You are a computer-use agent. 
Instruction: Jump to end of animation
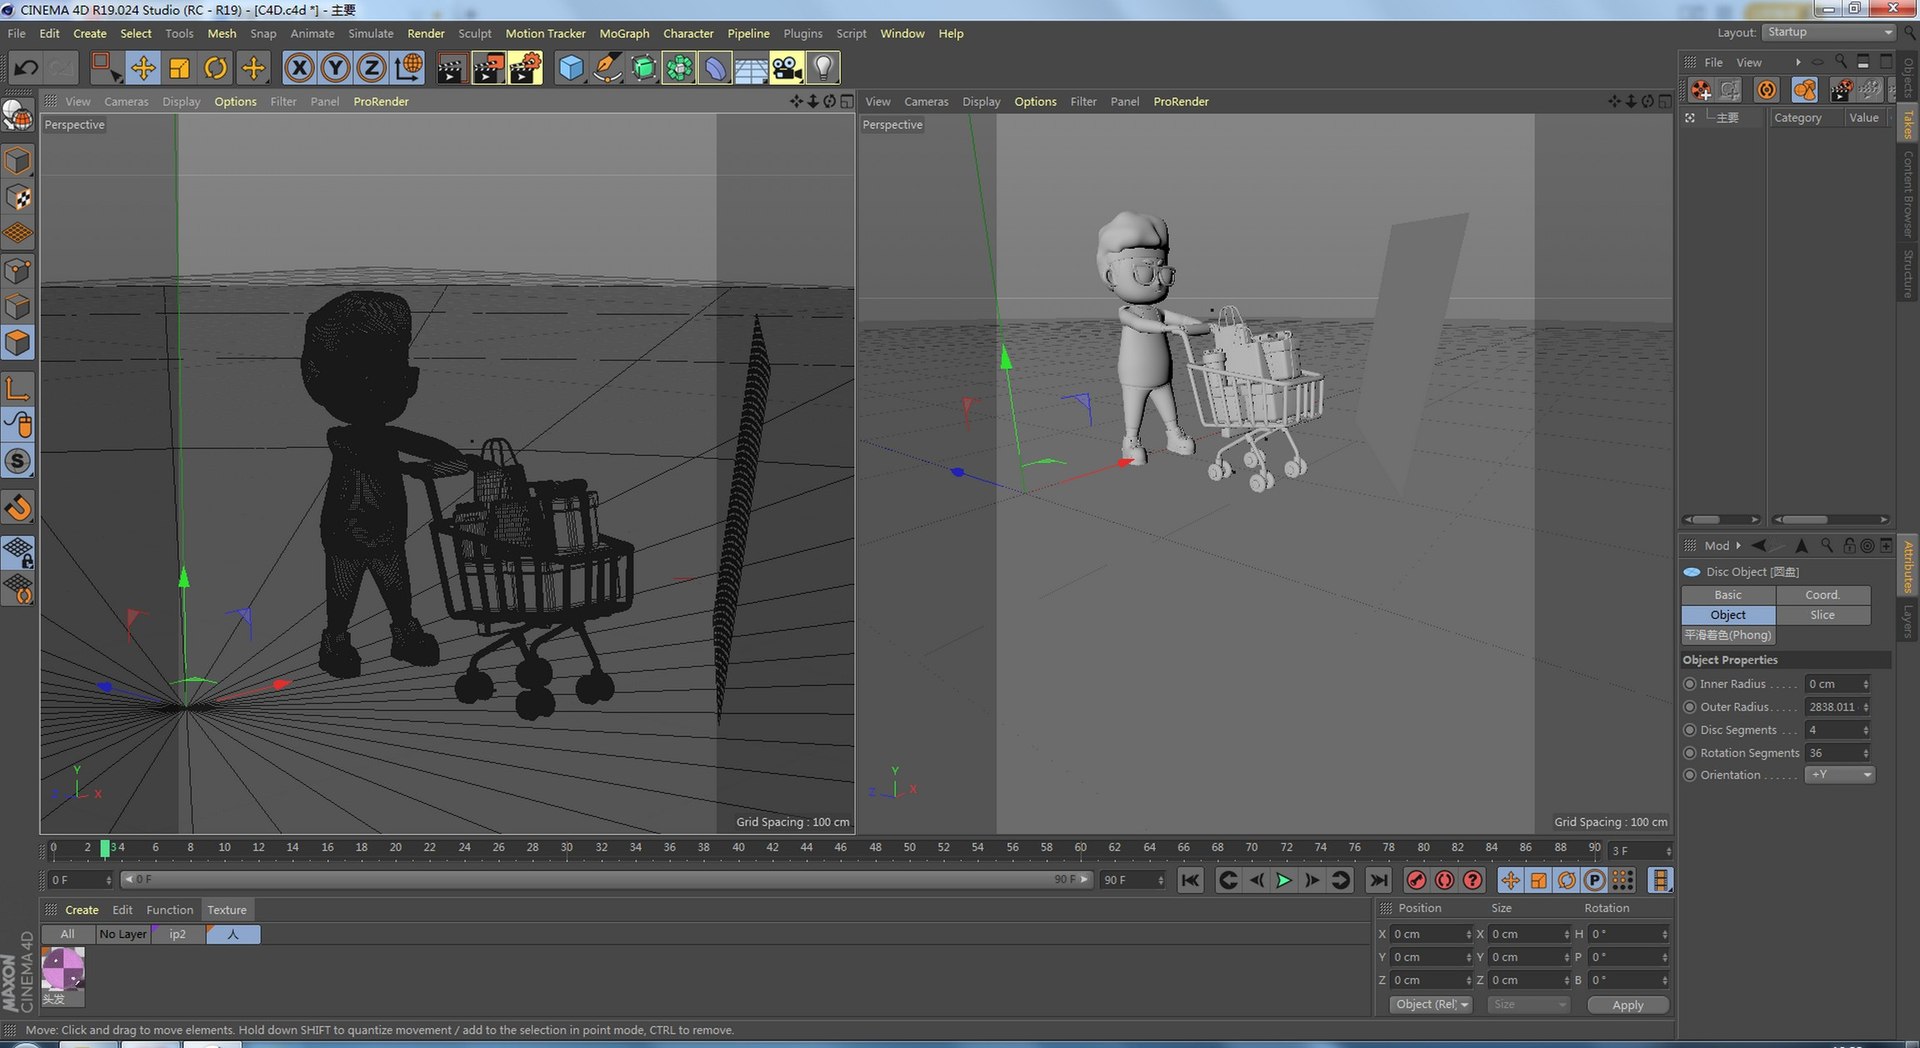[1379, 880]
